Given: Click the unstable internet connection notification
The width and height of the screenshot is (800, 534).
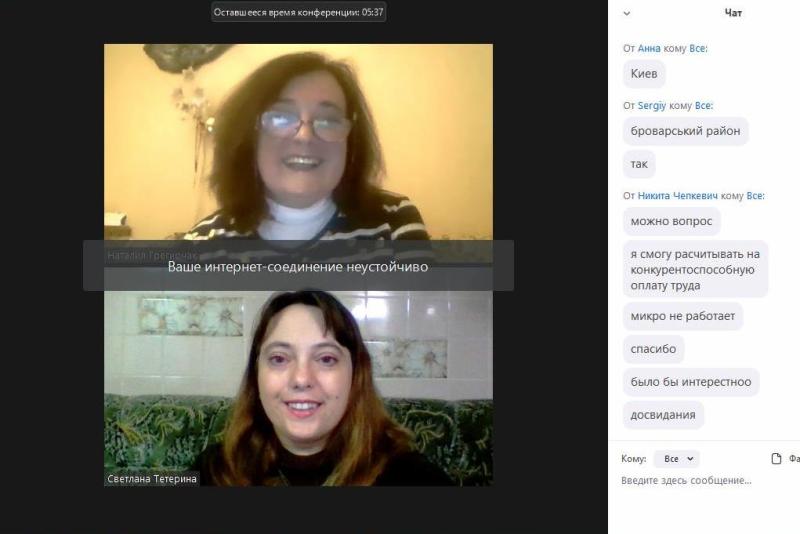Looking at the screenshot, I should pyautogui.click(x=298, y=266).
